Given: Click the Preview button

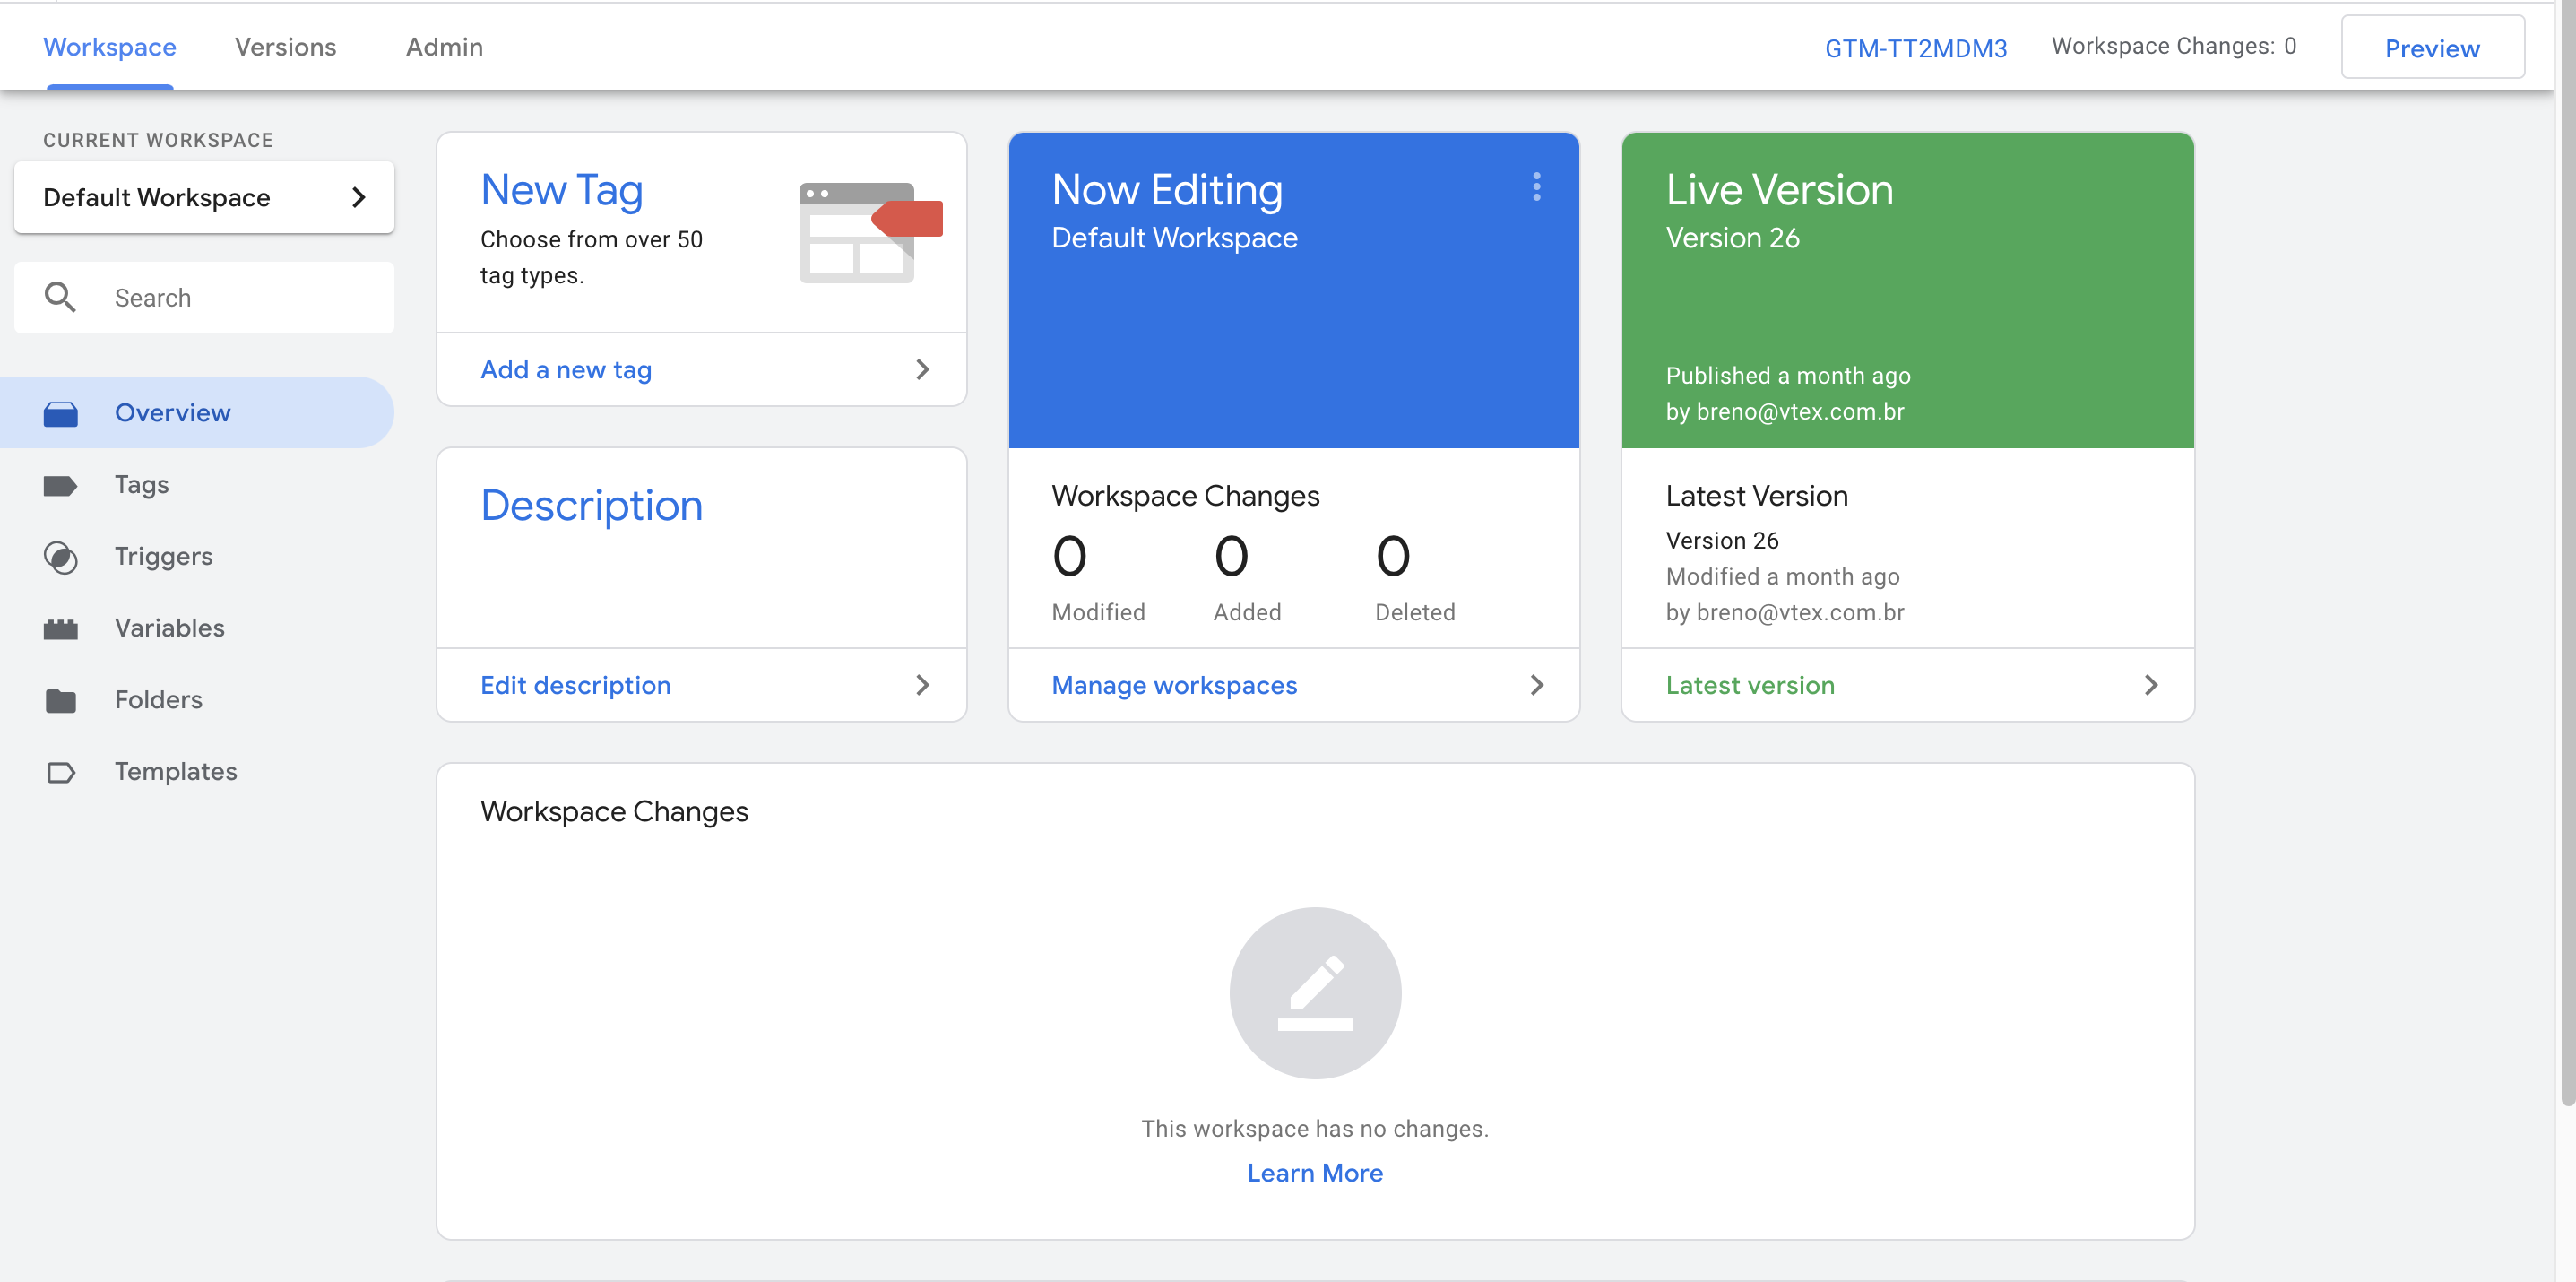Looking at the screenshot, I should point(2432,47).
